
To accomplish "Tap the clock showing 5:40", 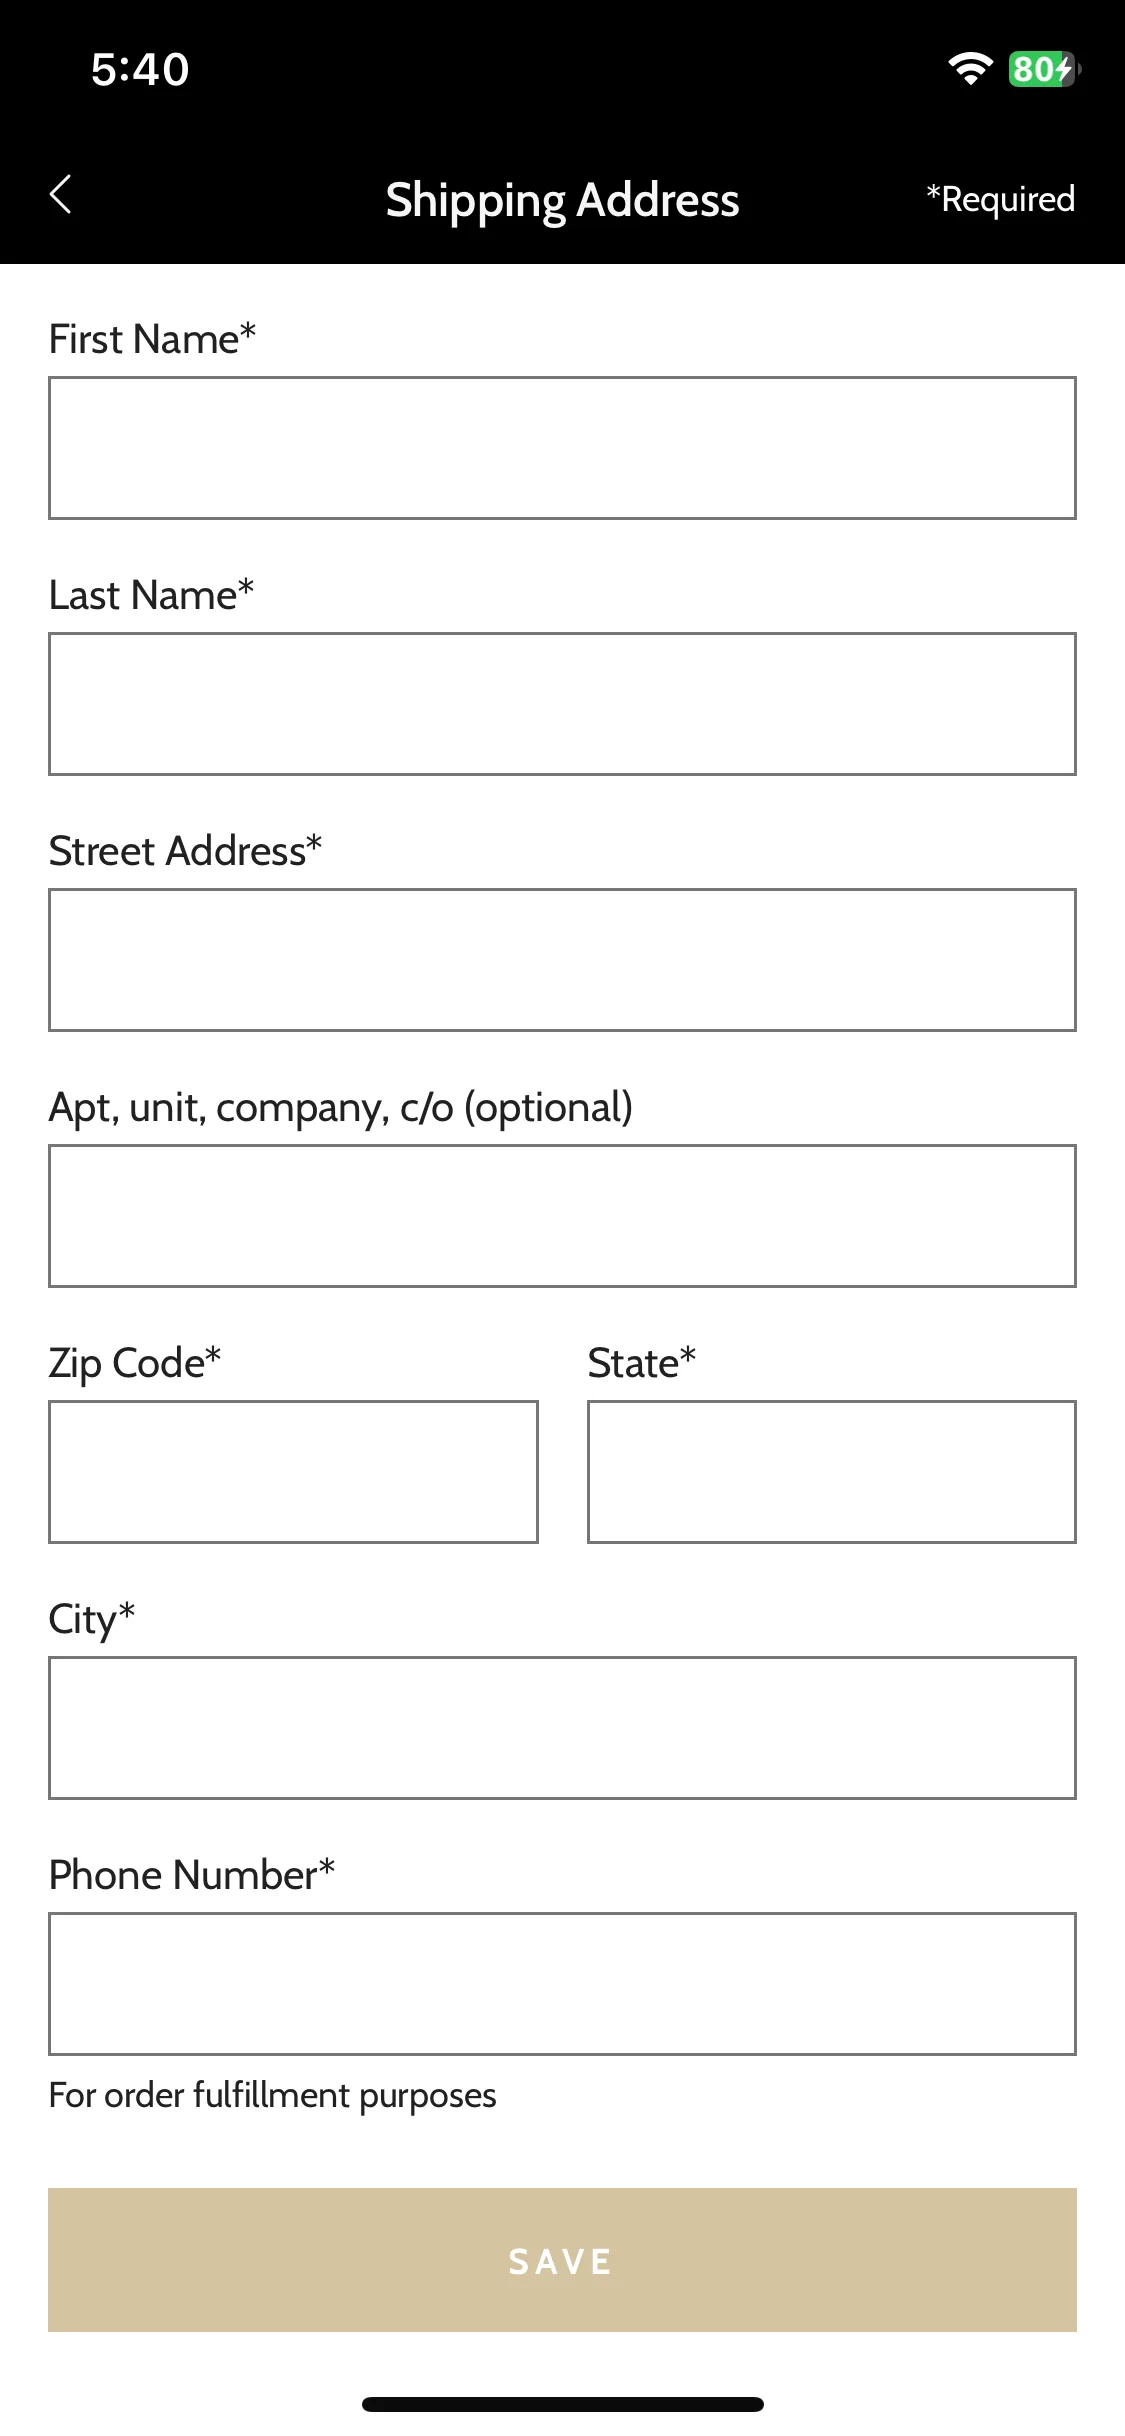I will coord(140,69).
